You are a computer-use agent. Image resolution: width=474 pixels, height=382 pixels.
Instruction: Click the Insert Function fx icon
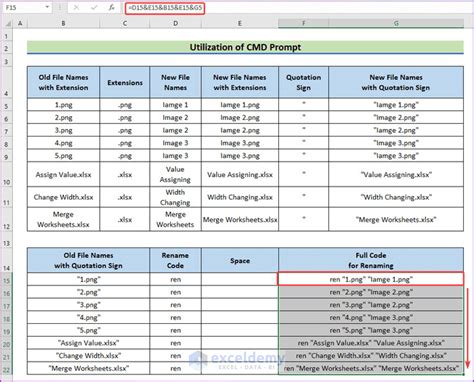pyautogui.click(x=112, y=7)
